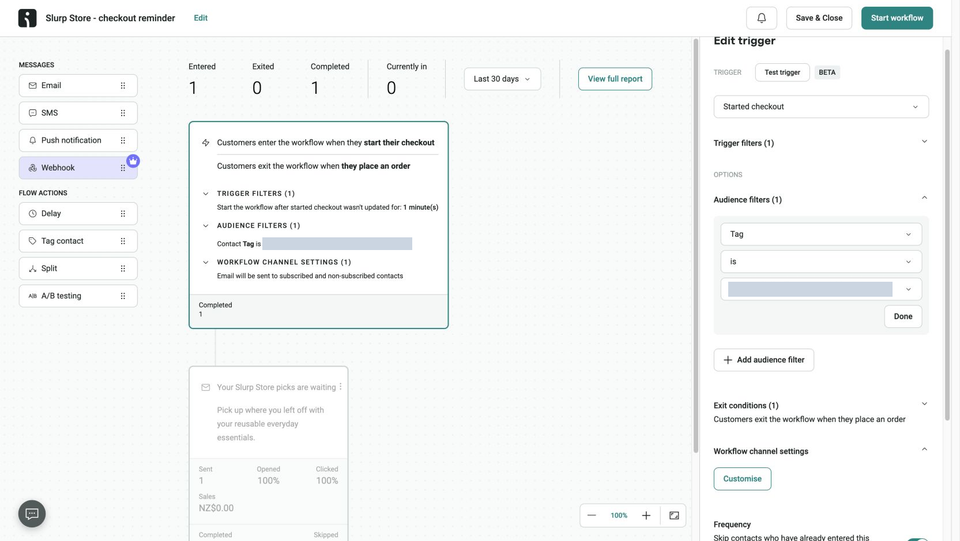
Task: Click the Currently in count value
Action: coord(391,88)
